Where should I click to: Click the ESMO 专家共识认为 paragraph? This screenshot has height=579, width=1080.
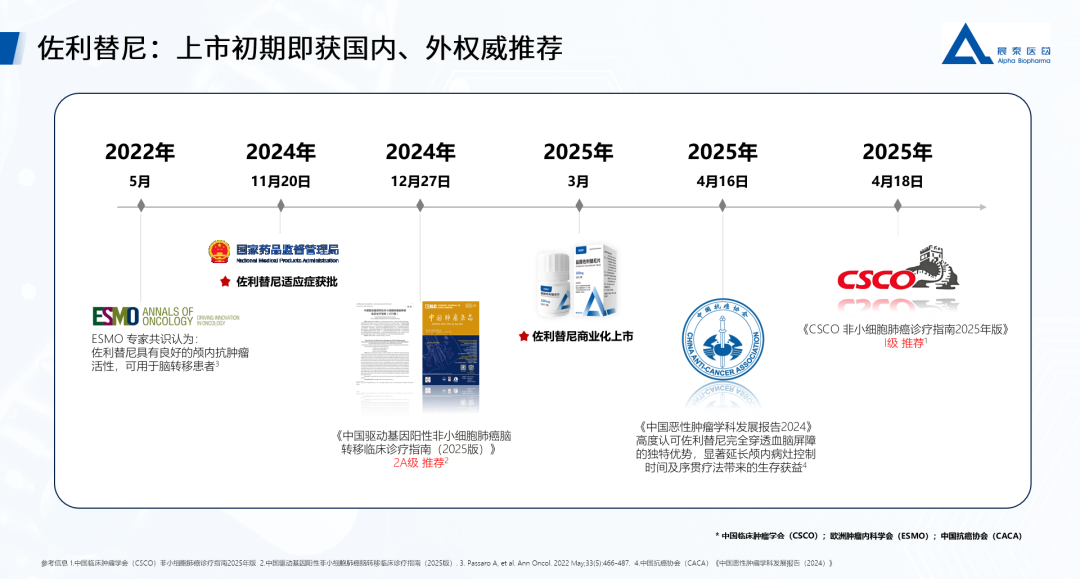[170, 352]
